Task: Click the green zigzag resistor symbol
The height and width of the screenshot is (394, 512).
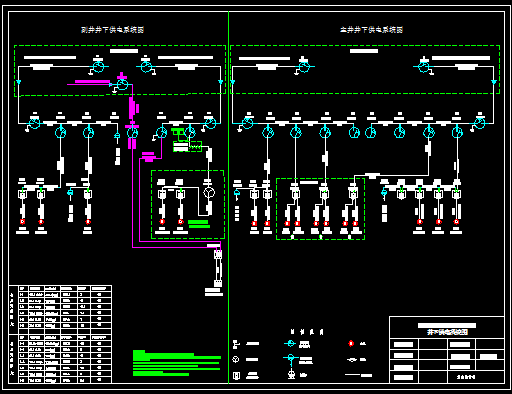Action: pos(195,146)
